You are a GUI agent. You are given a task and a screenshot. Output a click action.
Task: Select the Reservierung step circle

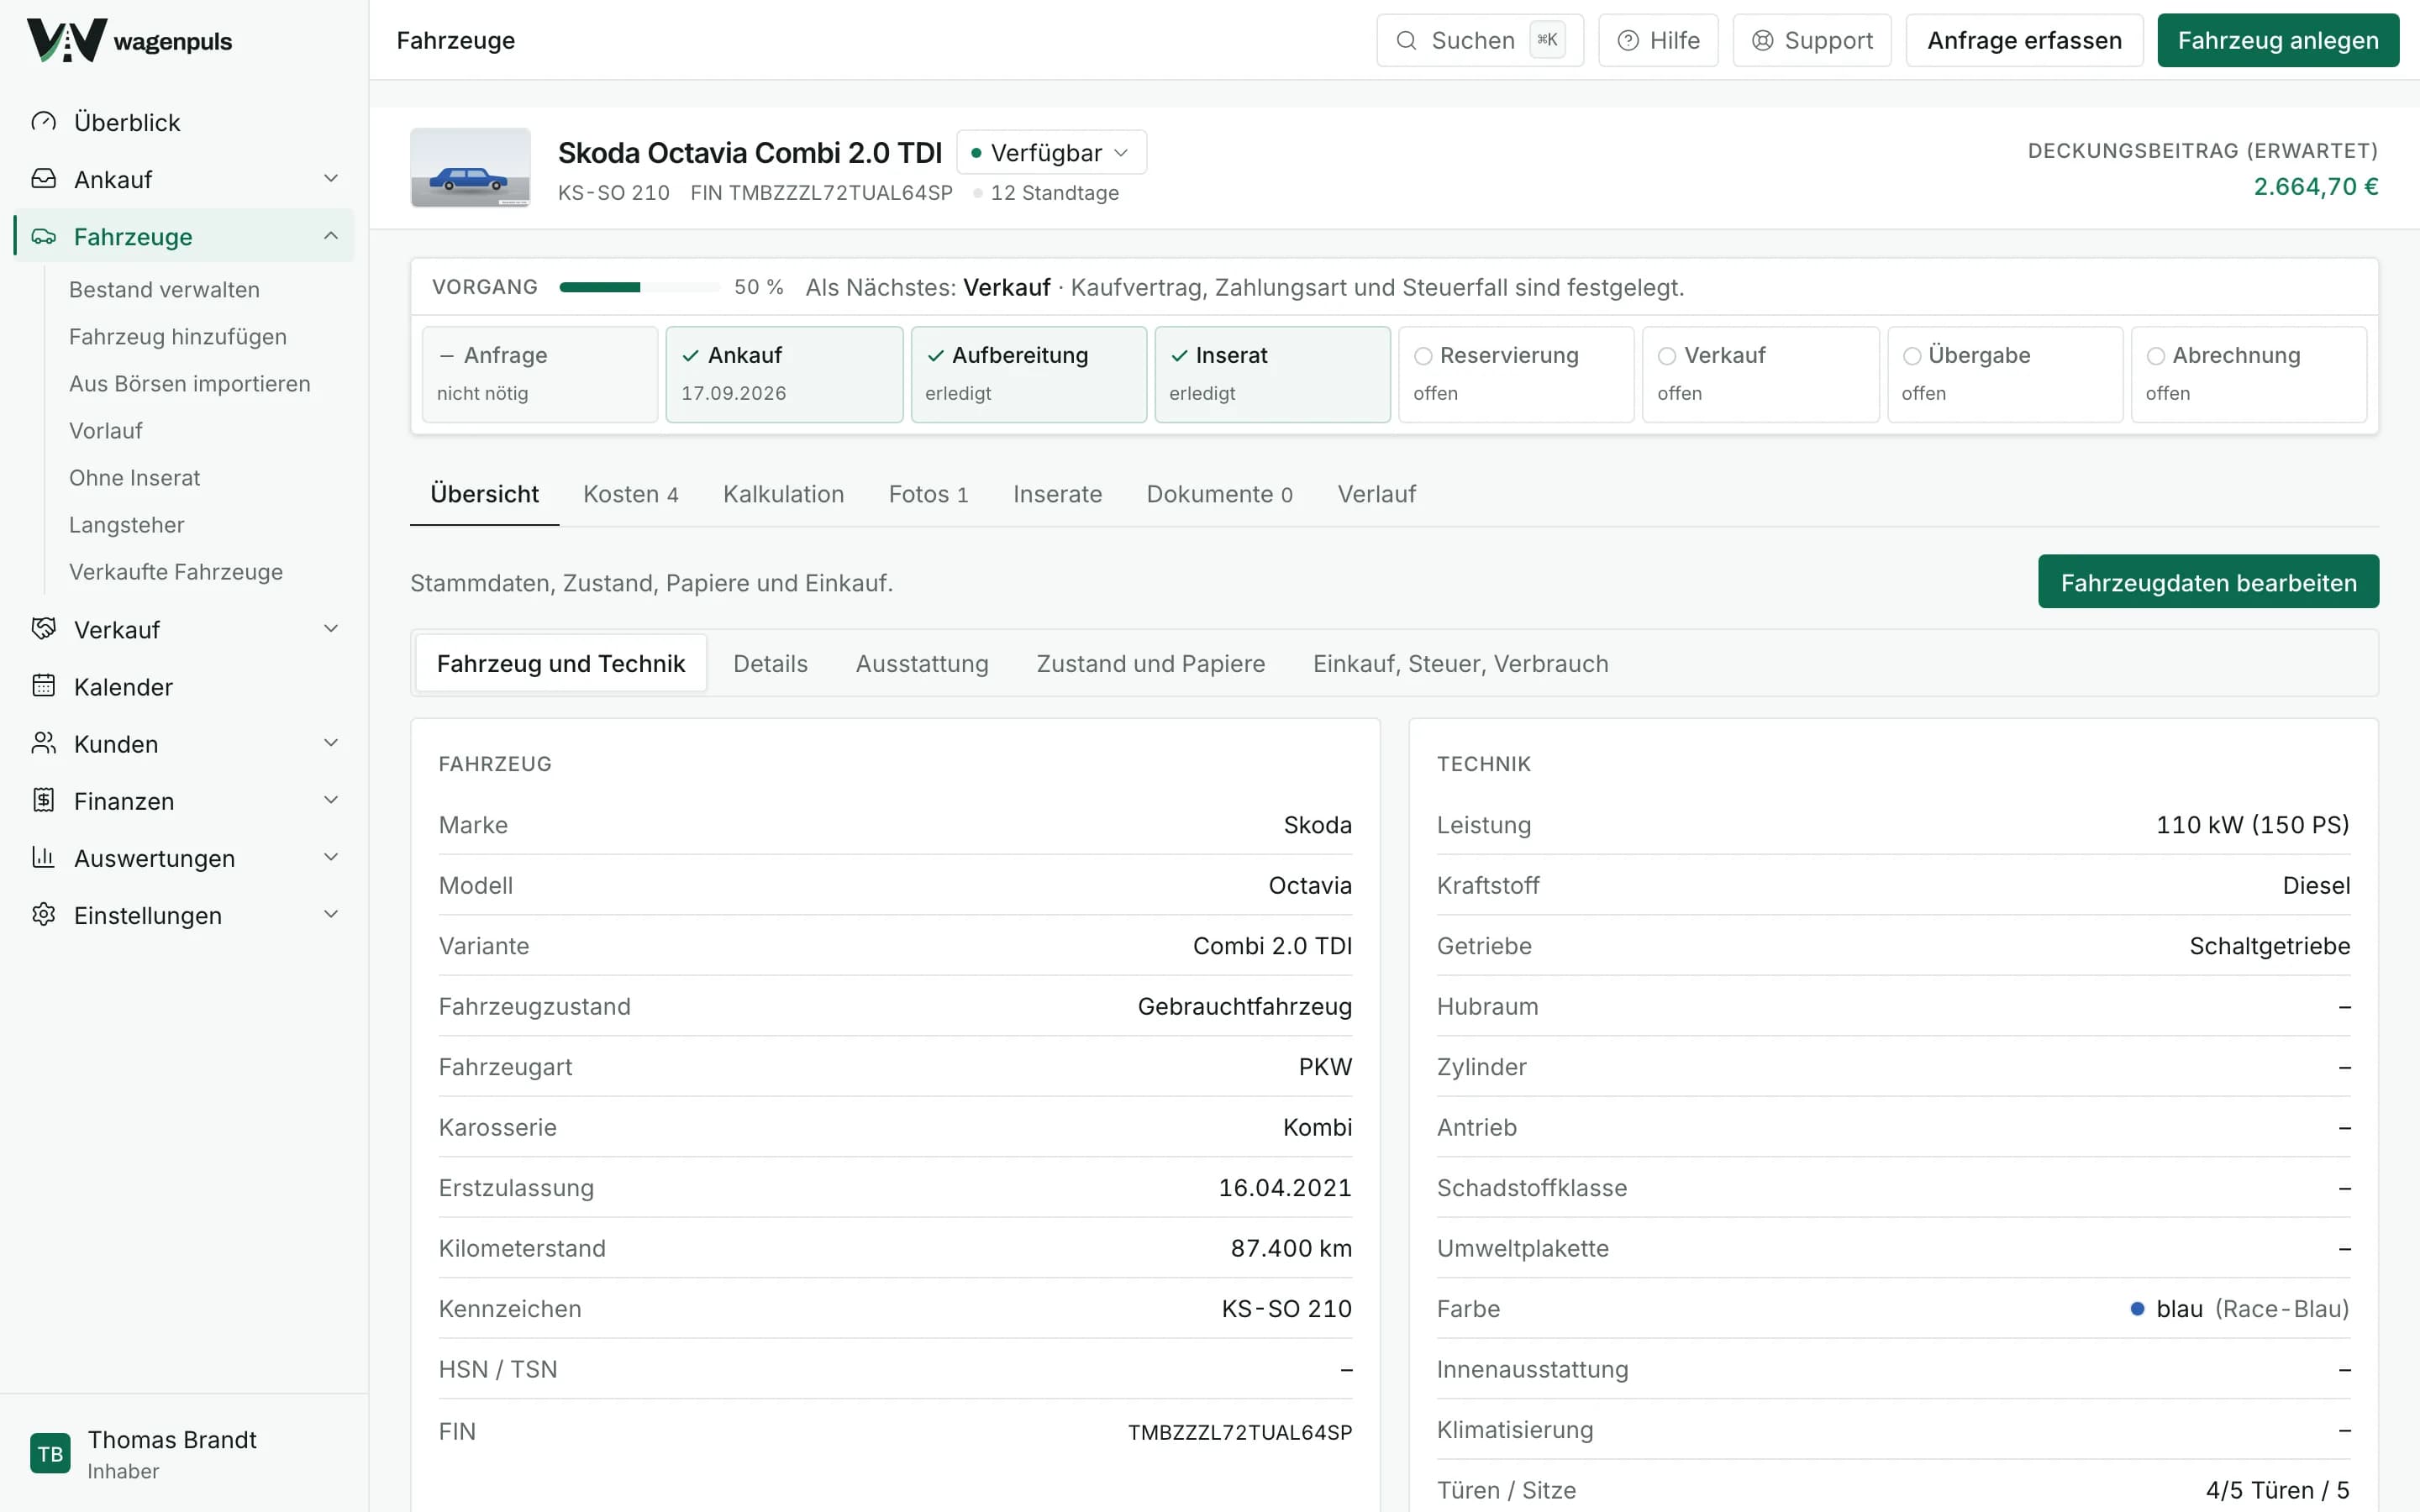pos(1423,356)
